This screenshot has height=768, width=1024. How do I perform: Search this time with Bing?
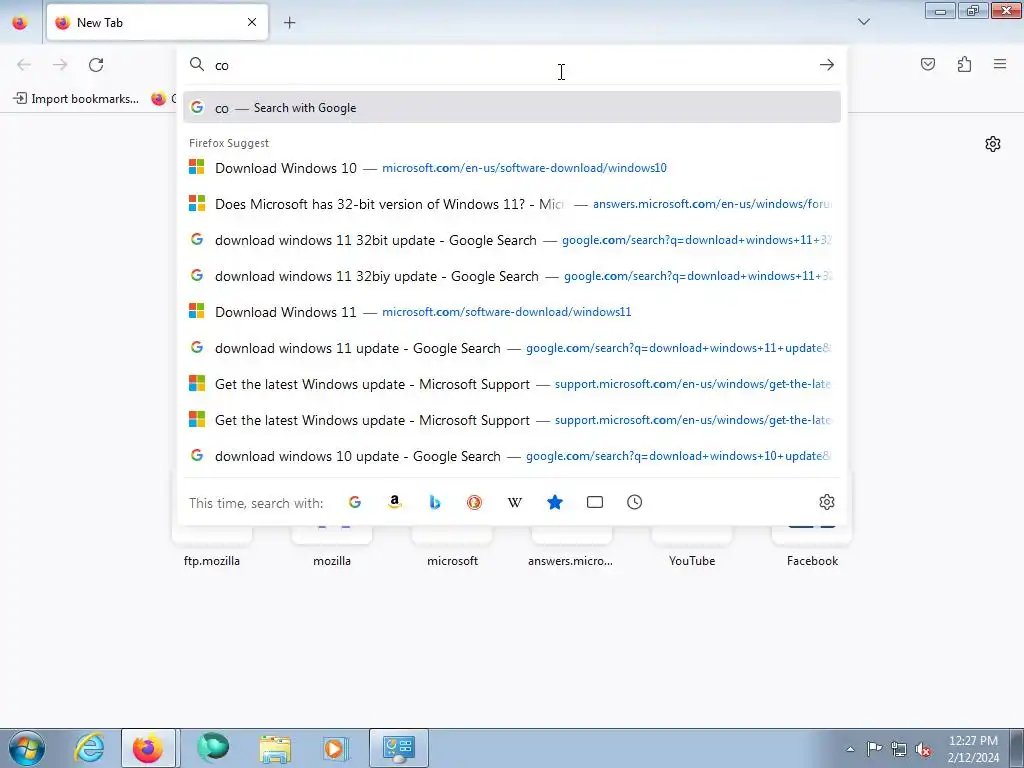point(434,502)
